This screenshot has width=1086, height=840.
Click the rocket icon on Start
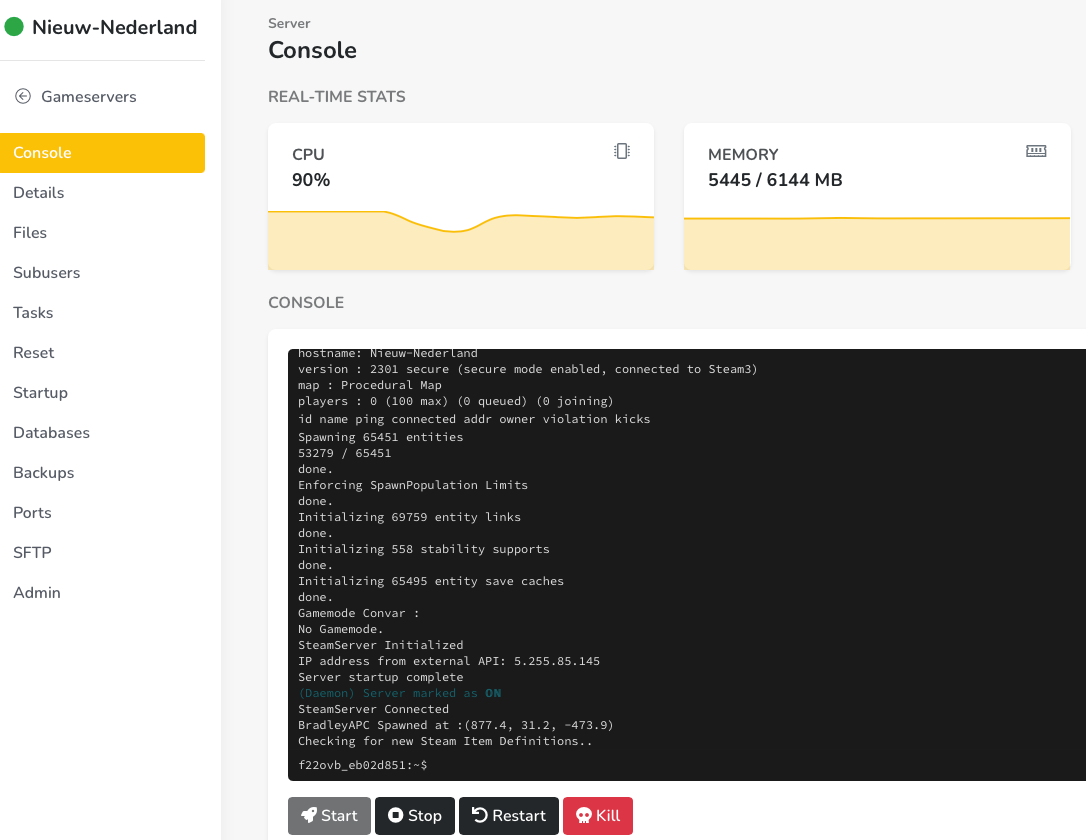click(309, 816)
